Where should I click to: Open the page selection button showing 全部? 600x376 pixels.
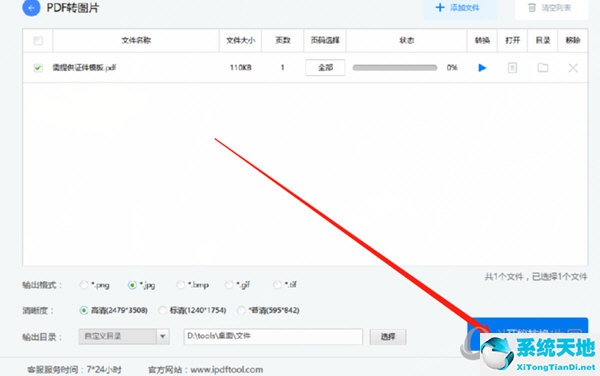click(325, 67)
